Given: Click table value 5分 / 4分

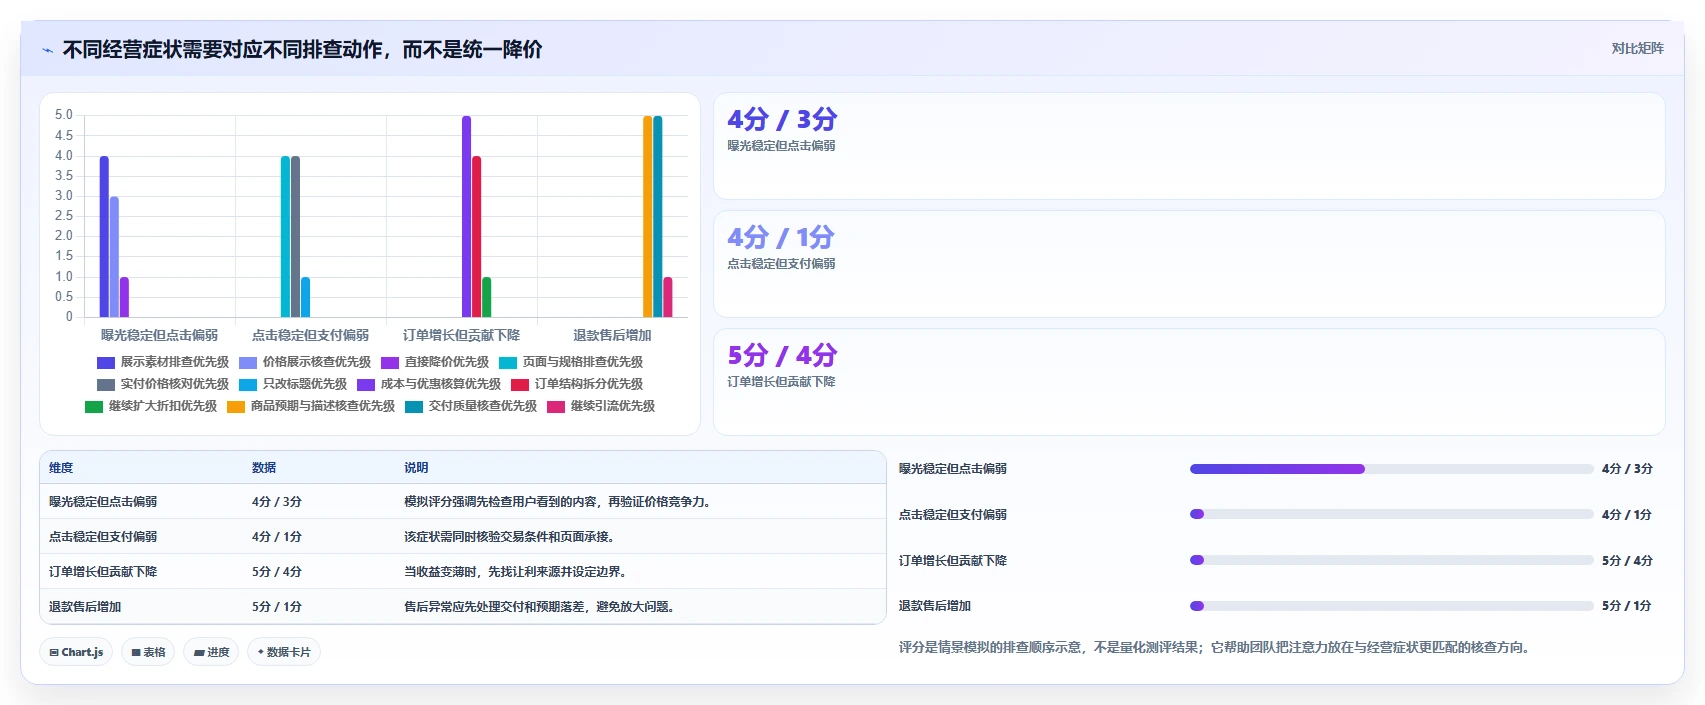Looking at the screenshot, I should pos(277,572).
